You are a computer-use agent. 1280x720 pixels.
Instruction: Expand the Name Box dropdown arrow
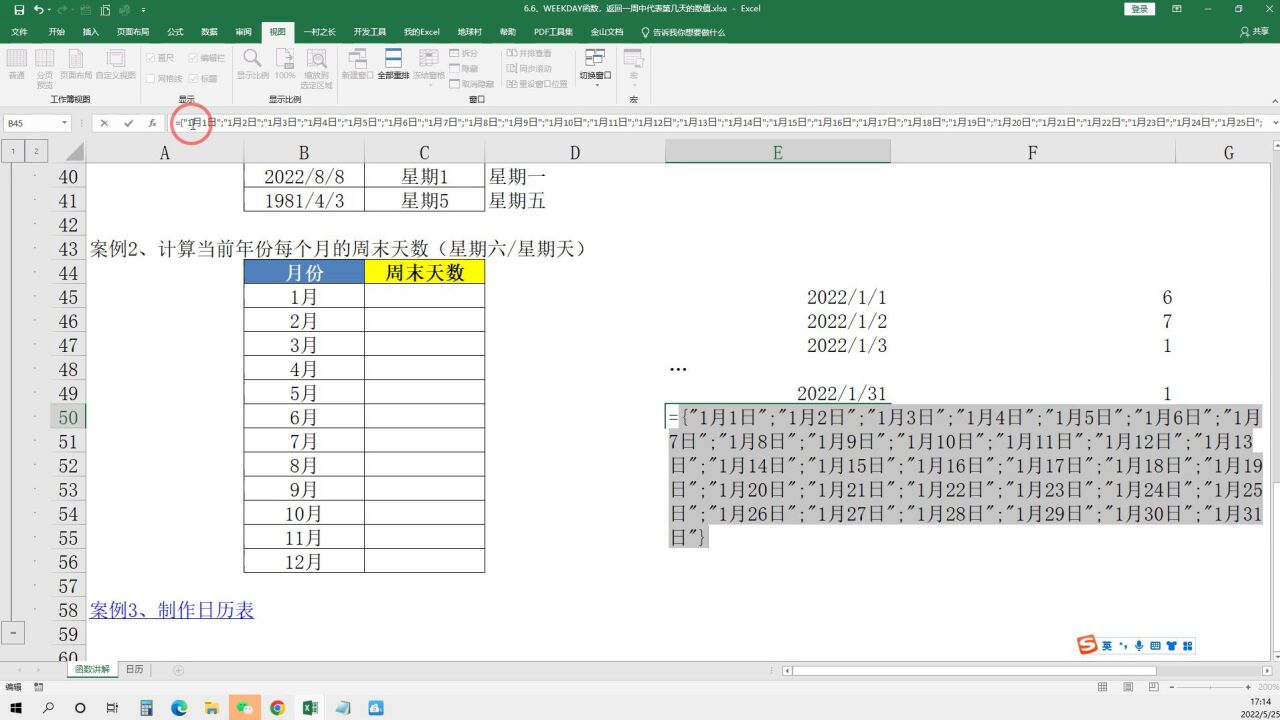click(x=65, y=123)
